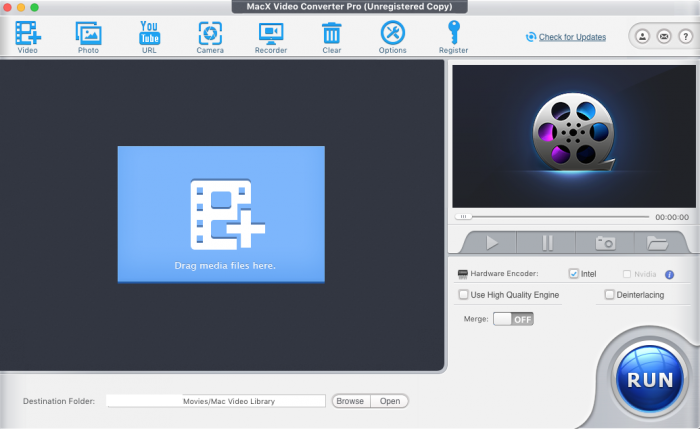This screenshot has width=700, height=429.
Task: Pause the preview playback
Action: coord(547,243)
